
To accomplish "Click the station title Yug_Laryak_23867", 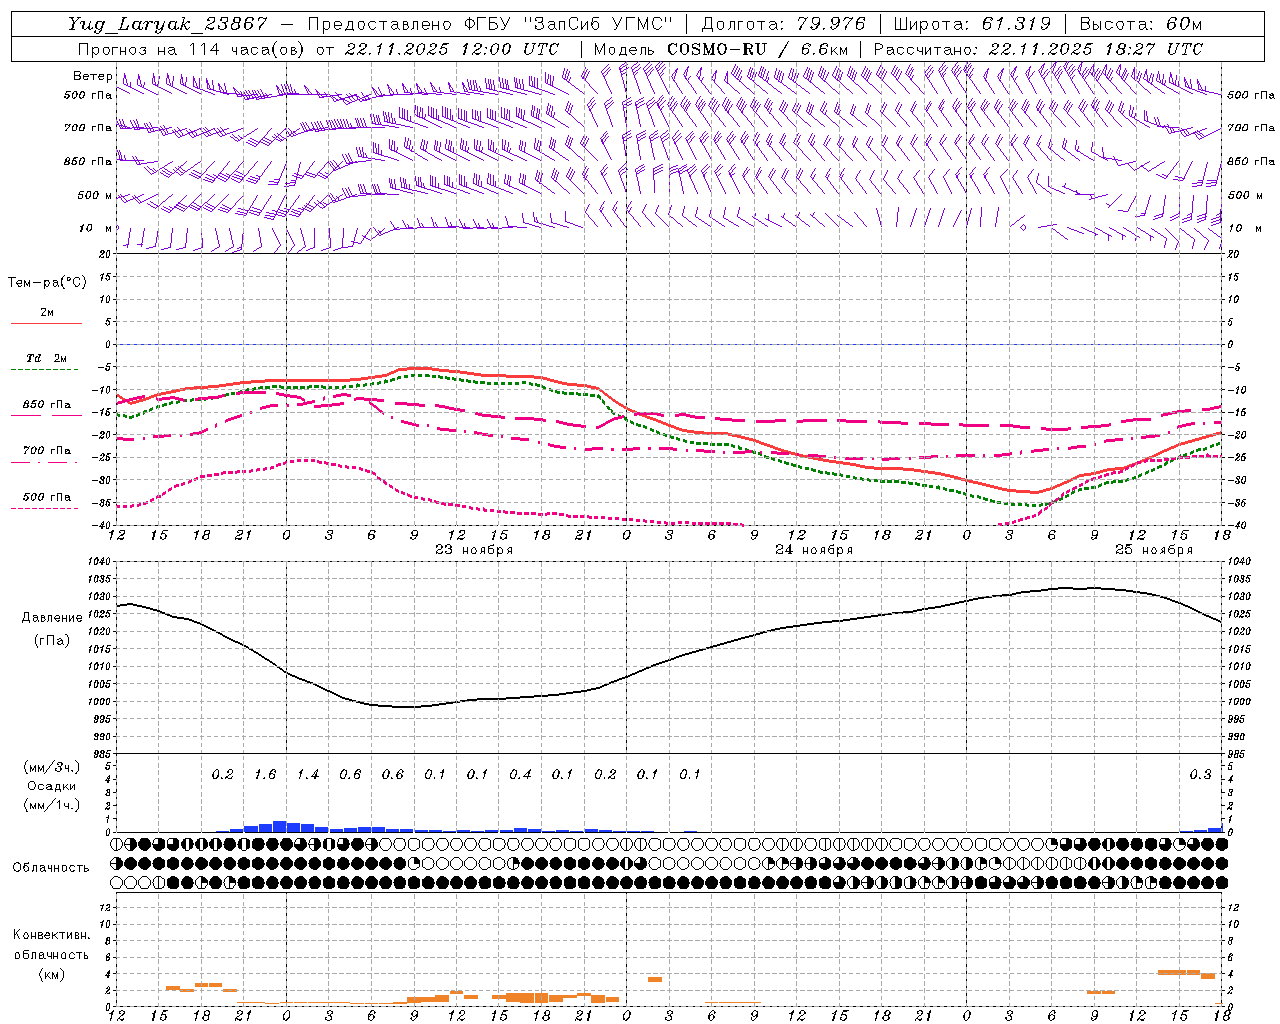I will coord(168,24).
